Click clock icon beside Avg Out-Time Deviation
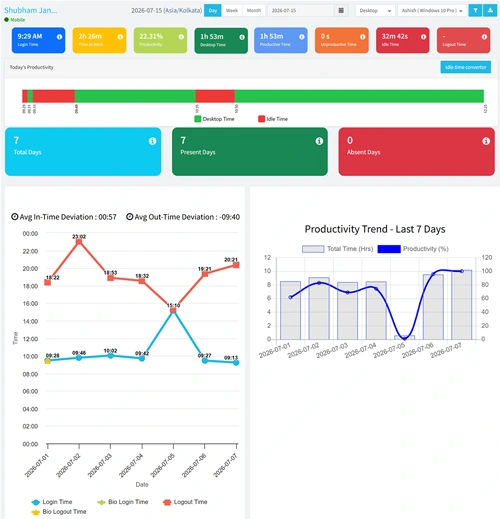The width and height of the screenshot is (500, 519). 129,217
